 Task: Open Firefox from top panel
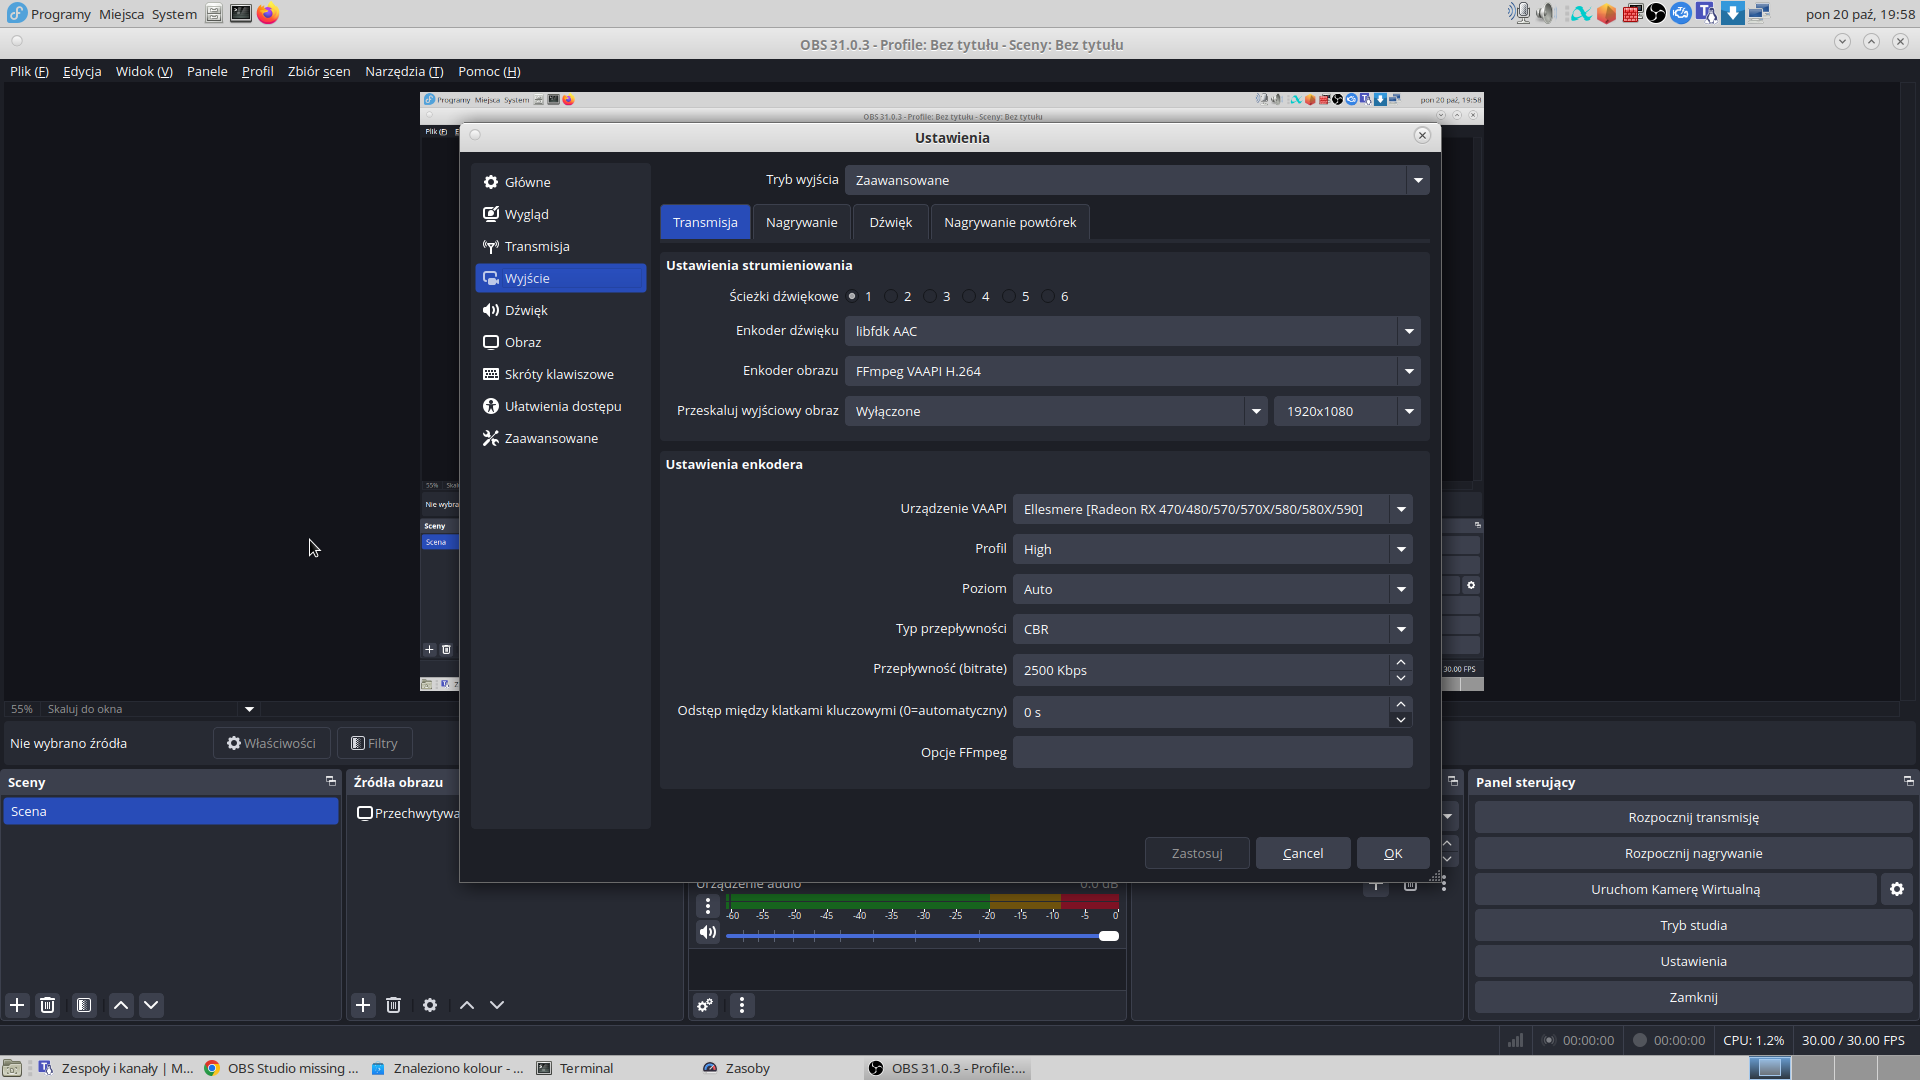tap(267, 14)
